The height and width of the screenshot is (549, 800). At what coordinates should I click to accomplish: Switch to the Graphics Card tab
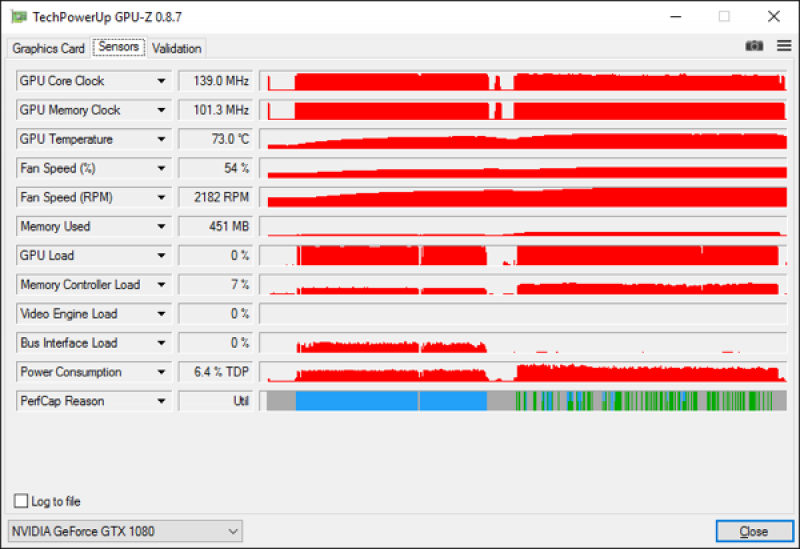[x=48, y=48]
